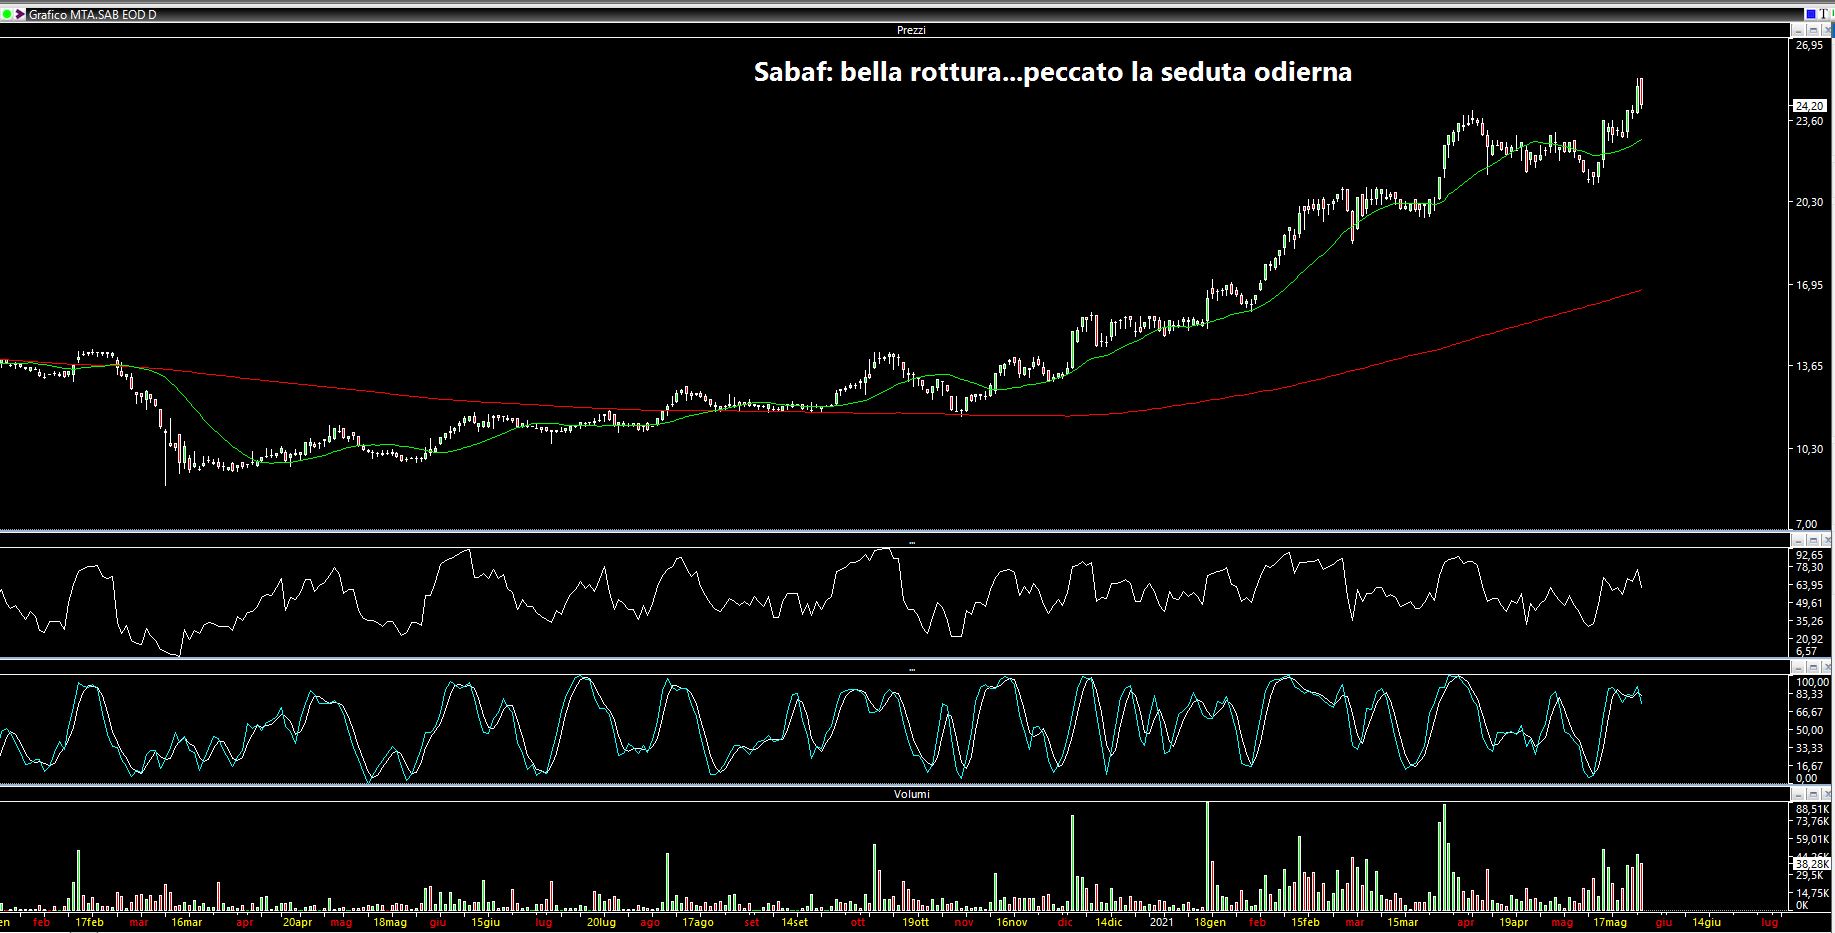Screen dimensions: 1835x933
Task: Click the 2021 year marker on time axis
Action: tap(1161, 922)
